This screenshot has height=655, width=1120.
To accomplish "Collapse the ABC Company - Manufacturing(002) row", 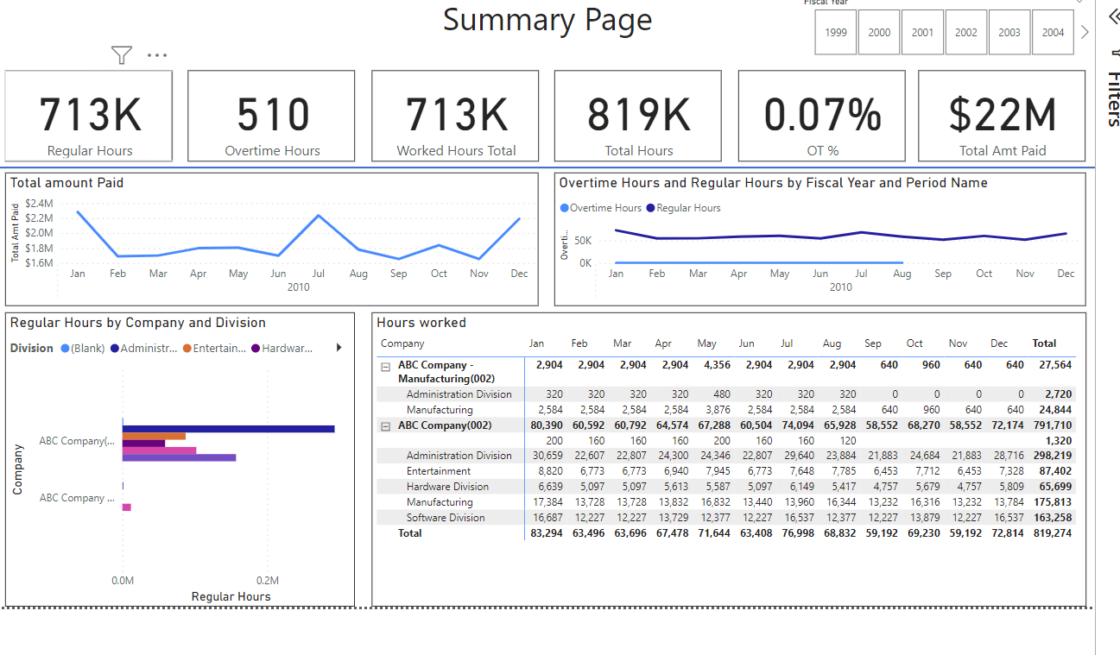I will [385, 365].
